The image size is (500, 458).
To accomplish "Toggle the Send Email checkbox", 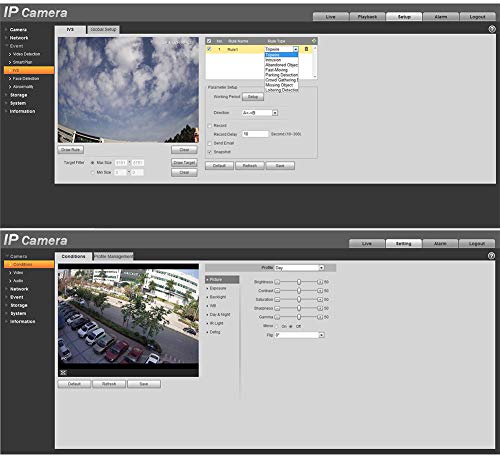I will coord(210,143).
